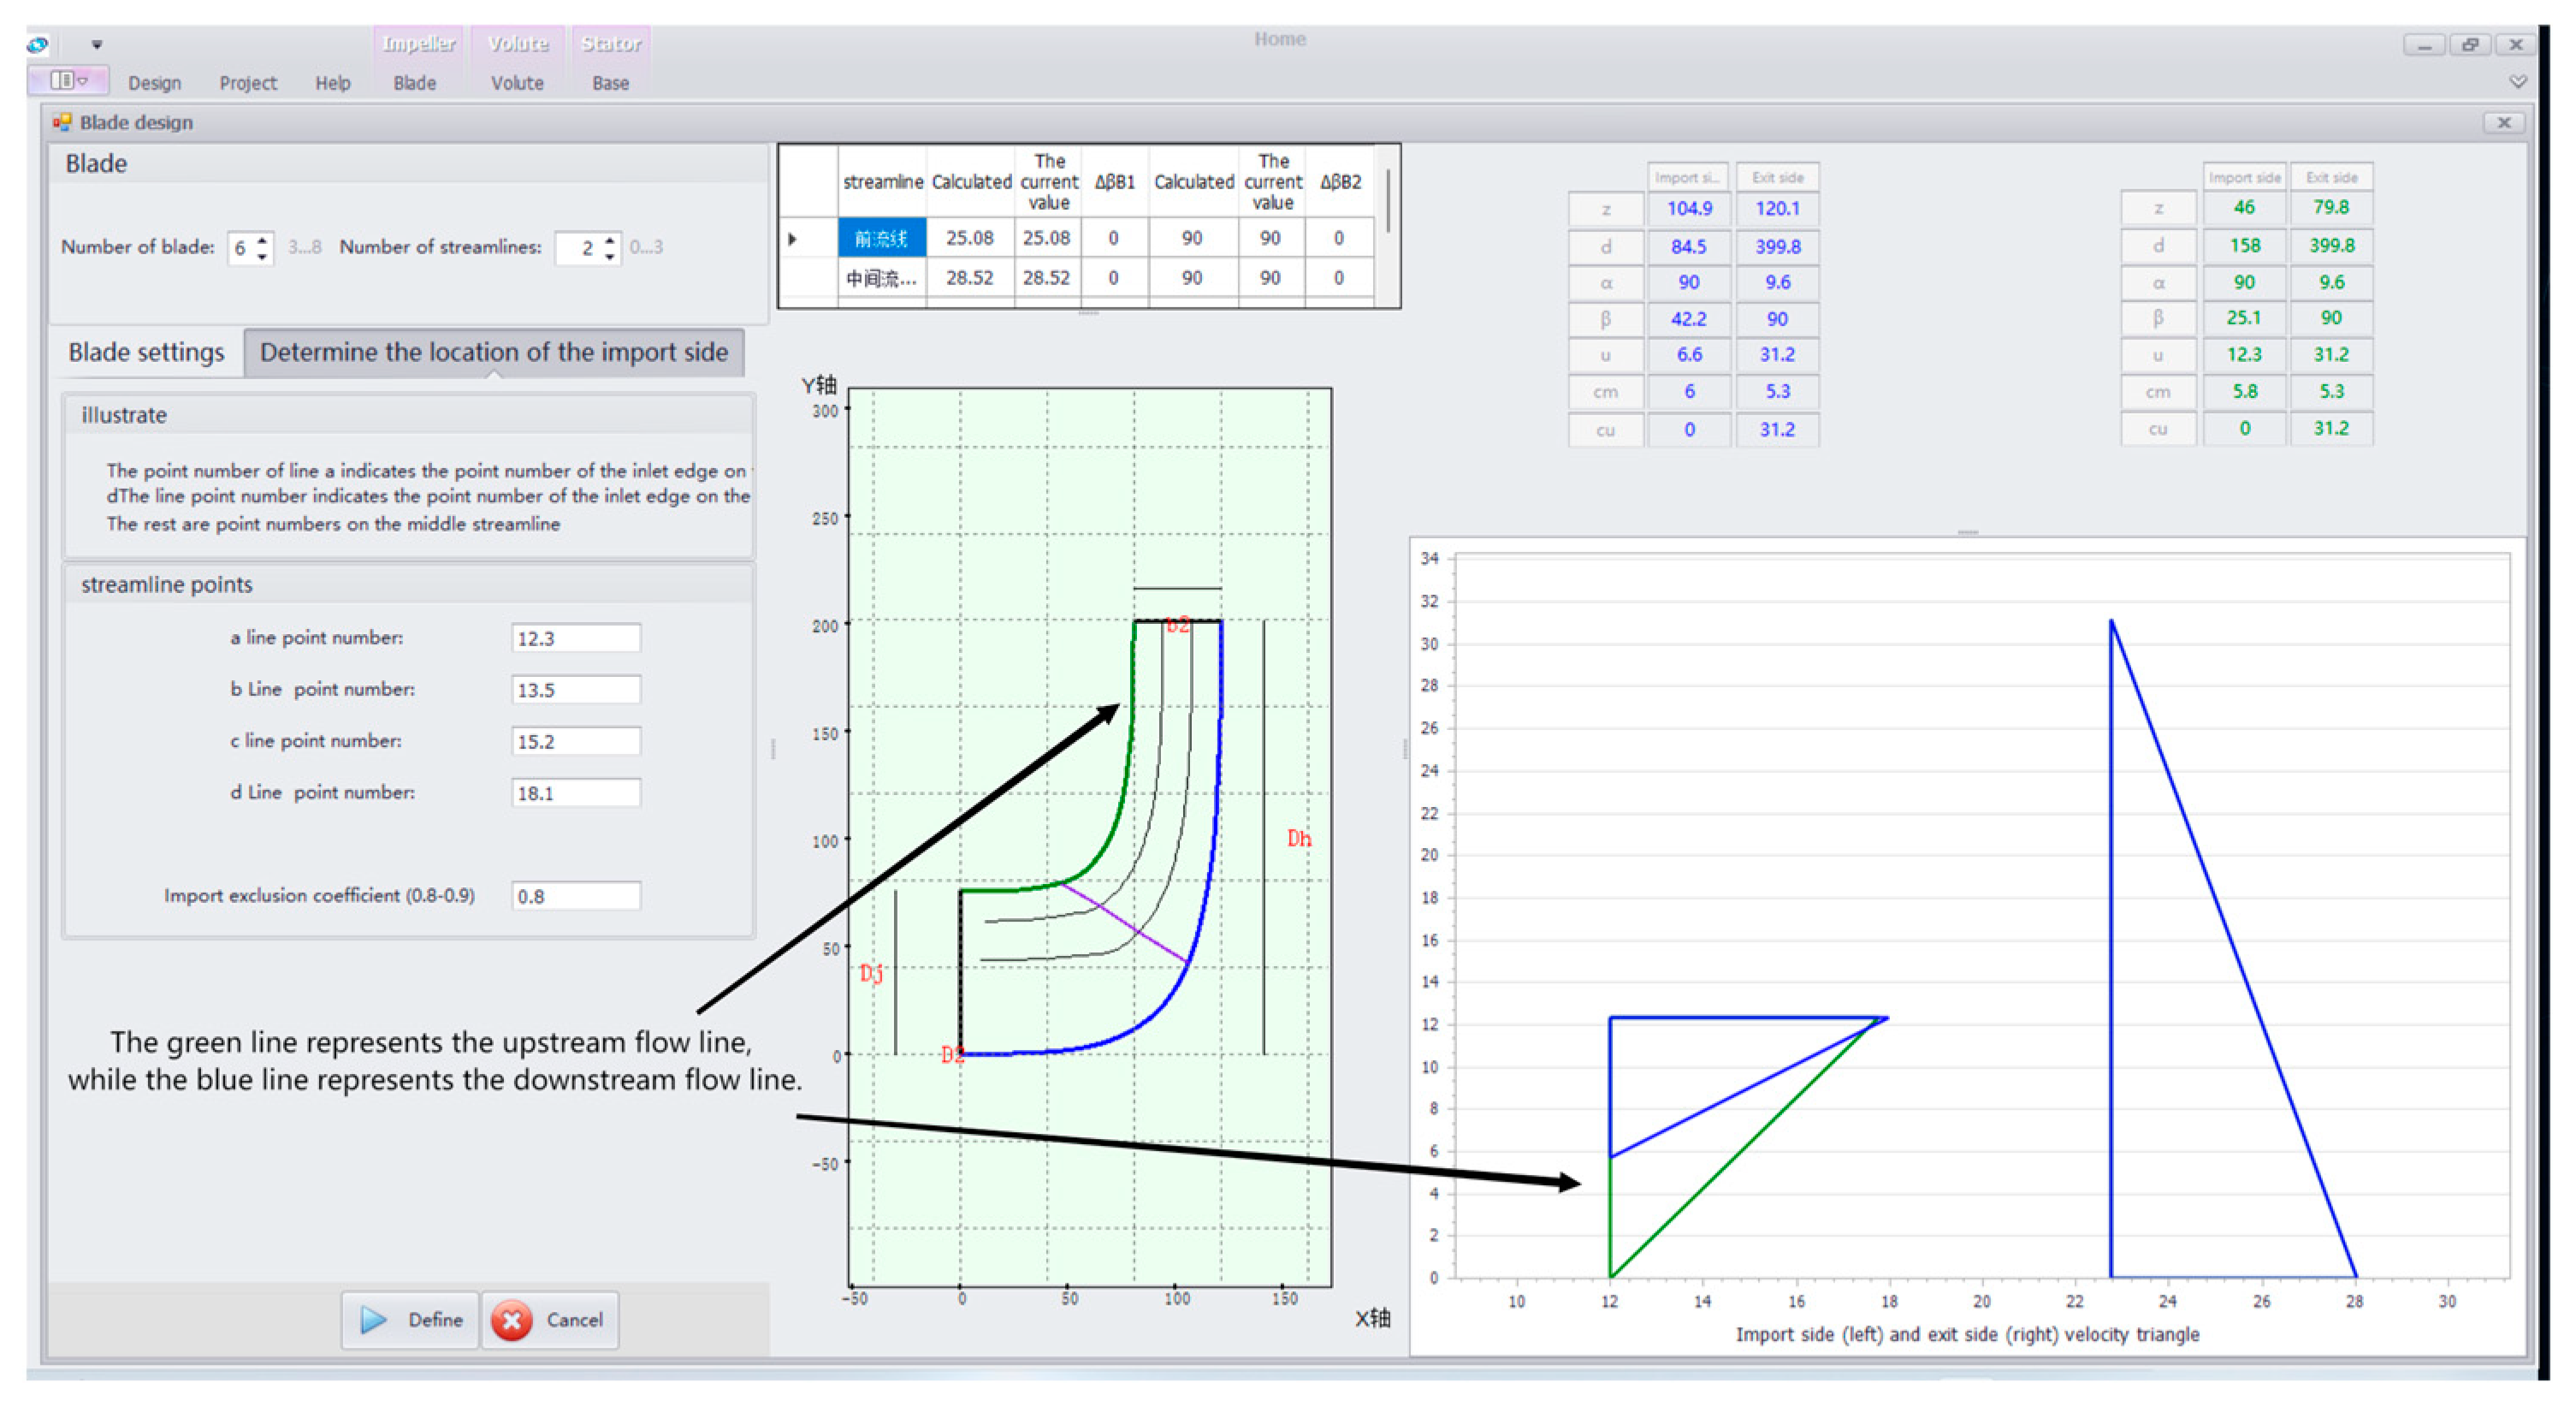This screenshot has height=1412, width=2576.
Task: Collapse the ribbon using the chevron at right
Action: [2517, 81]
